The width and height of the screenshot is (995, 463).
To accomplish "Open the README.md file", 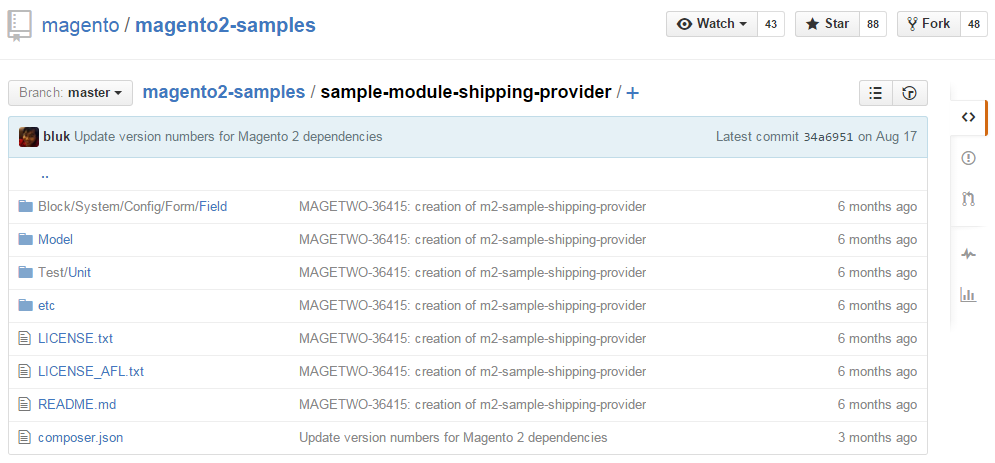I will [77, 405].
